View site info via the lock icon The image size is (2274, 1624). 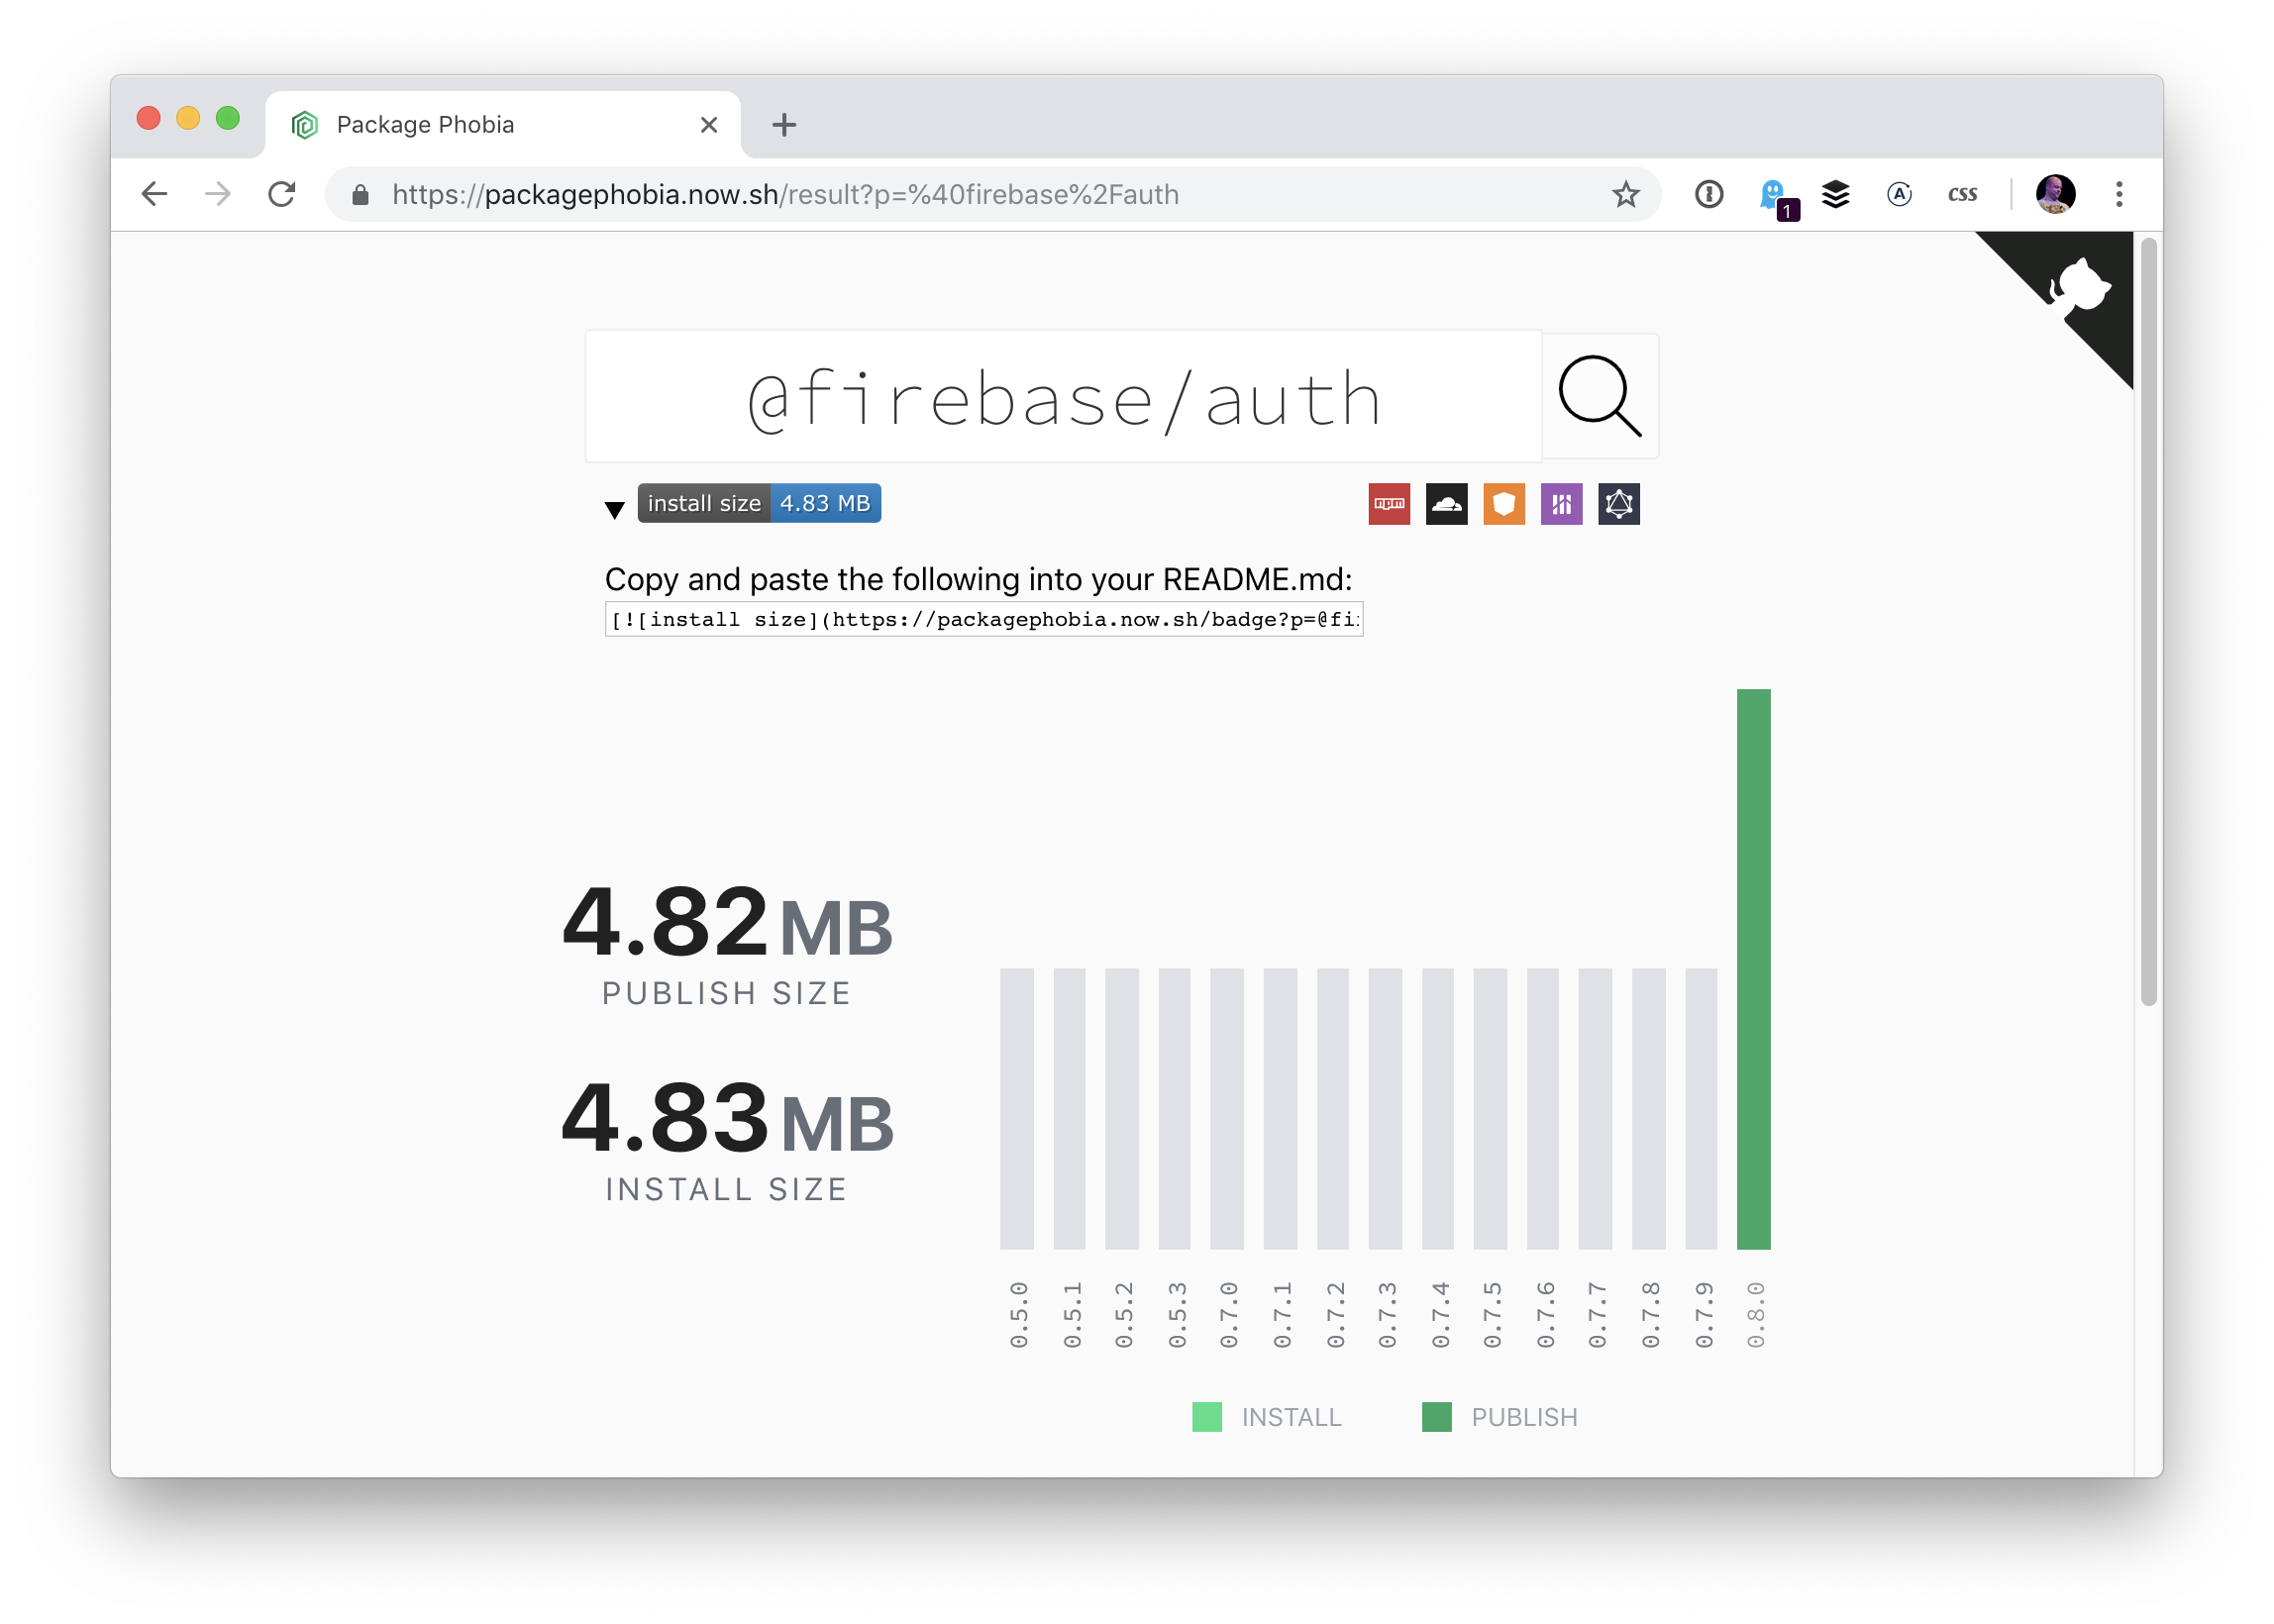[x=360, y=195]
